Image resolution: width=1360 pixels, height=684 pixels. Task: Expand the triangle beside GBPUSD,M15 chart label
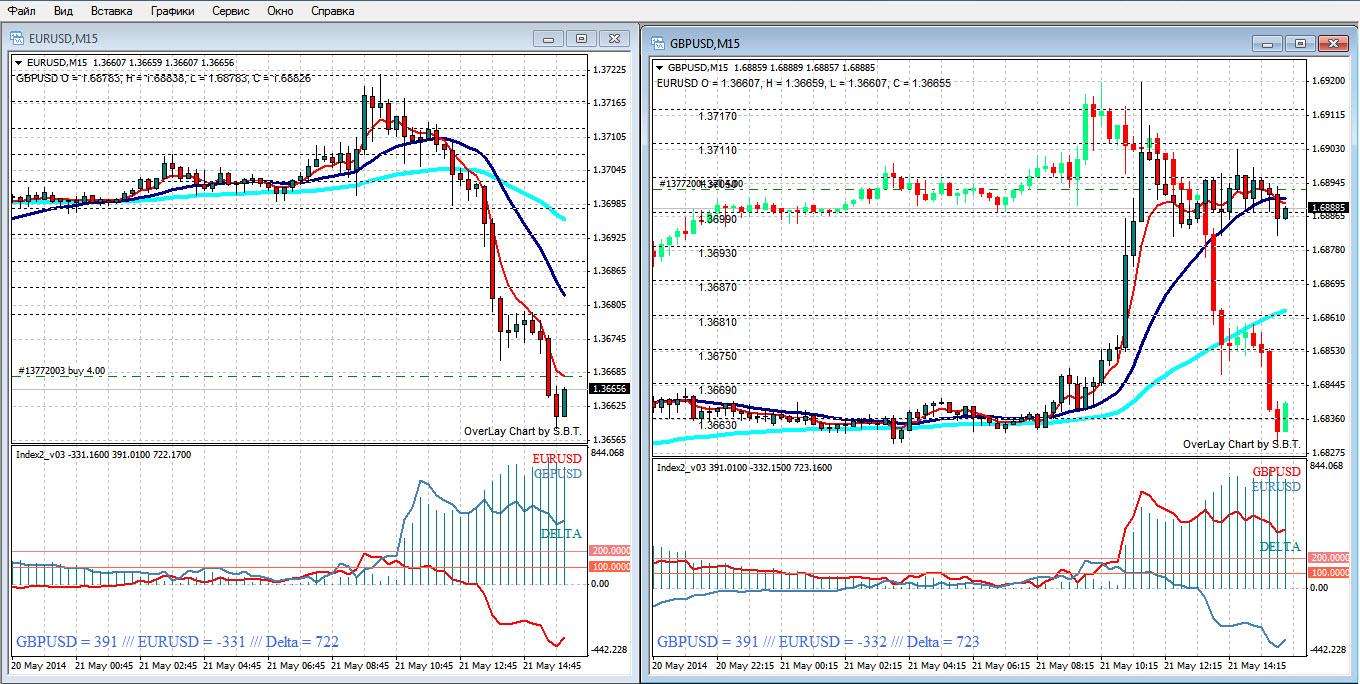click(x=660, y=67)
